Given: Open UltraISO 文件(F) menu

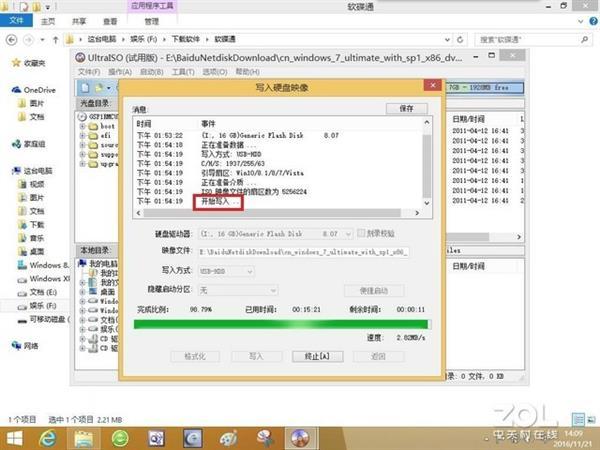Looking at the screenshot, I should coord(89,72).
